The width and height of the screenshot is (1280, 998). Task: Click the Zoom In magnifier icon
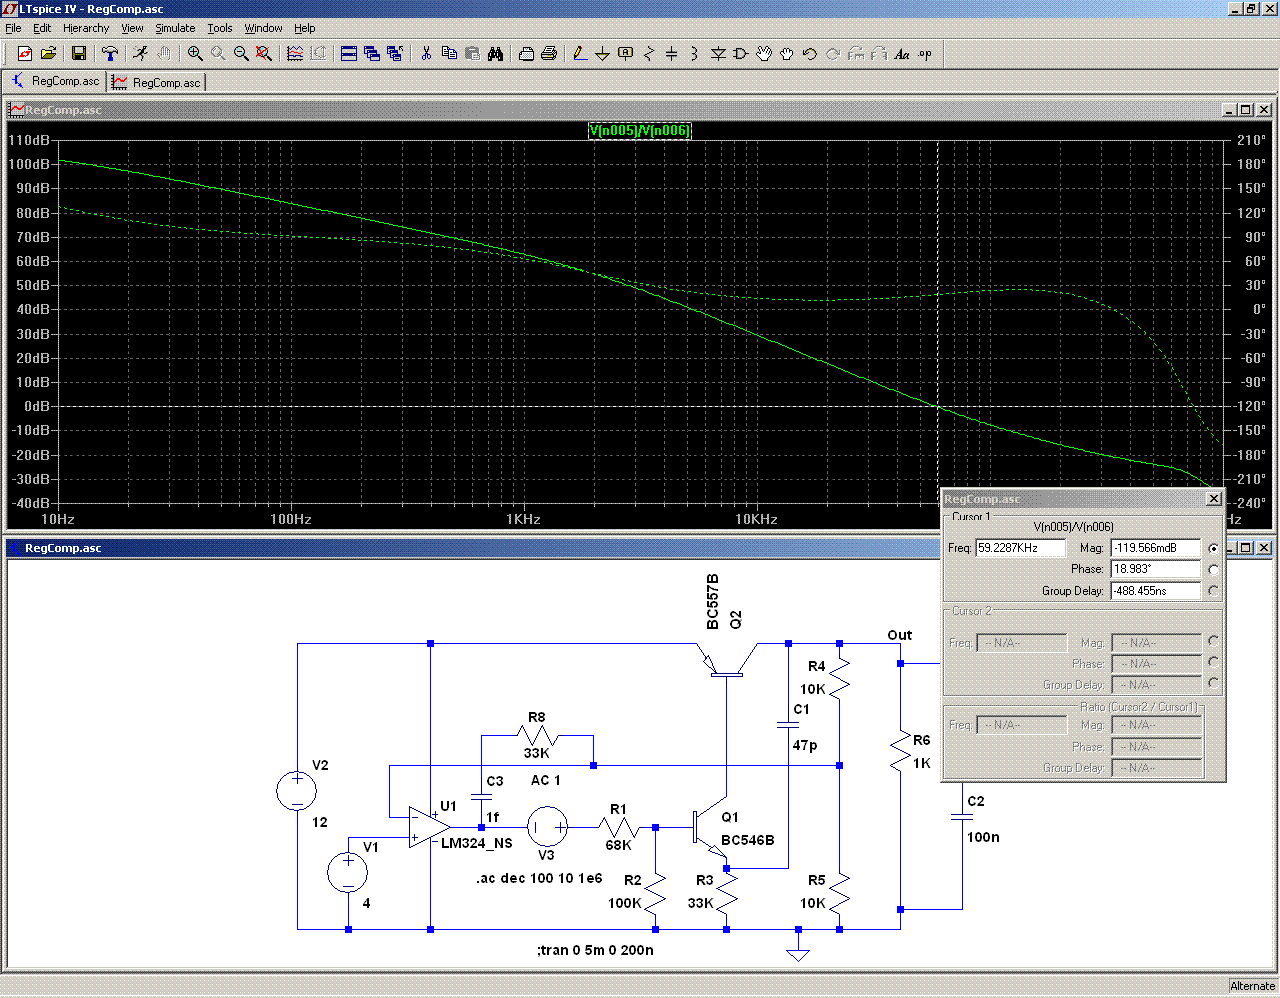(x=195, y=54)
